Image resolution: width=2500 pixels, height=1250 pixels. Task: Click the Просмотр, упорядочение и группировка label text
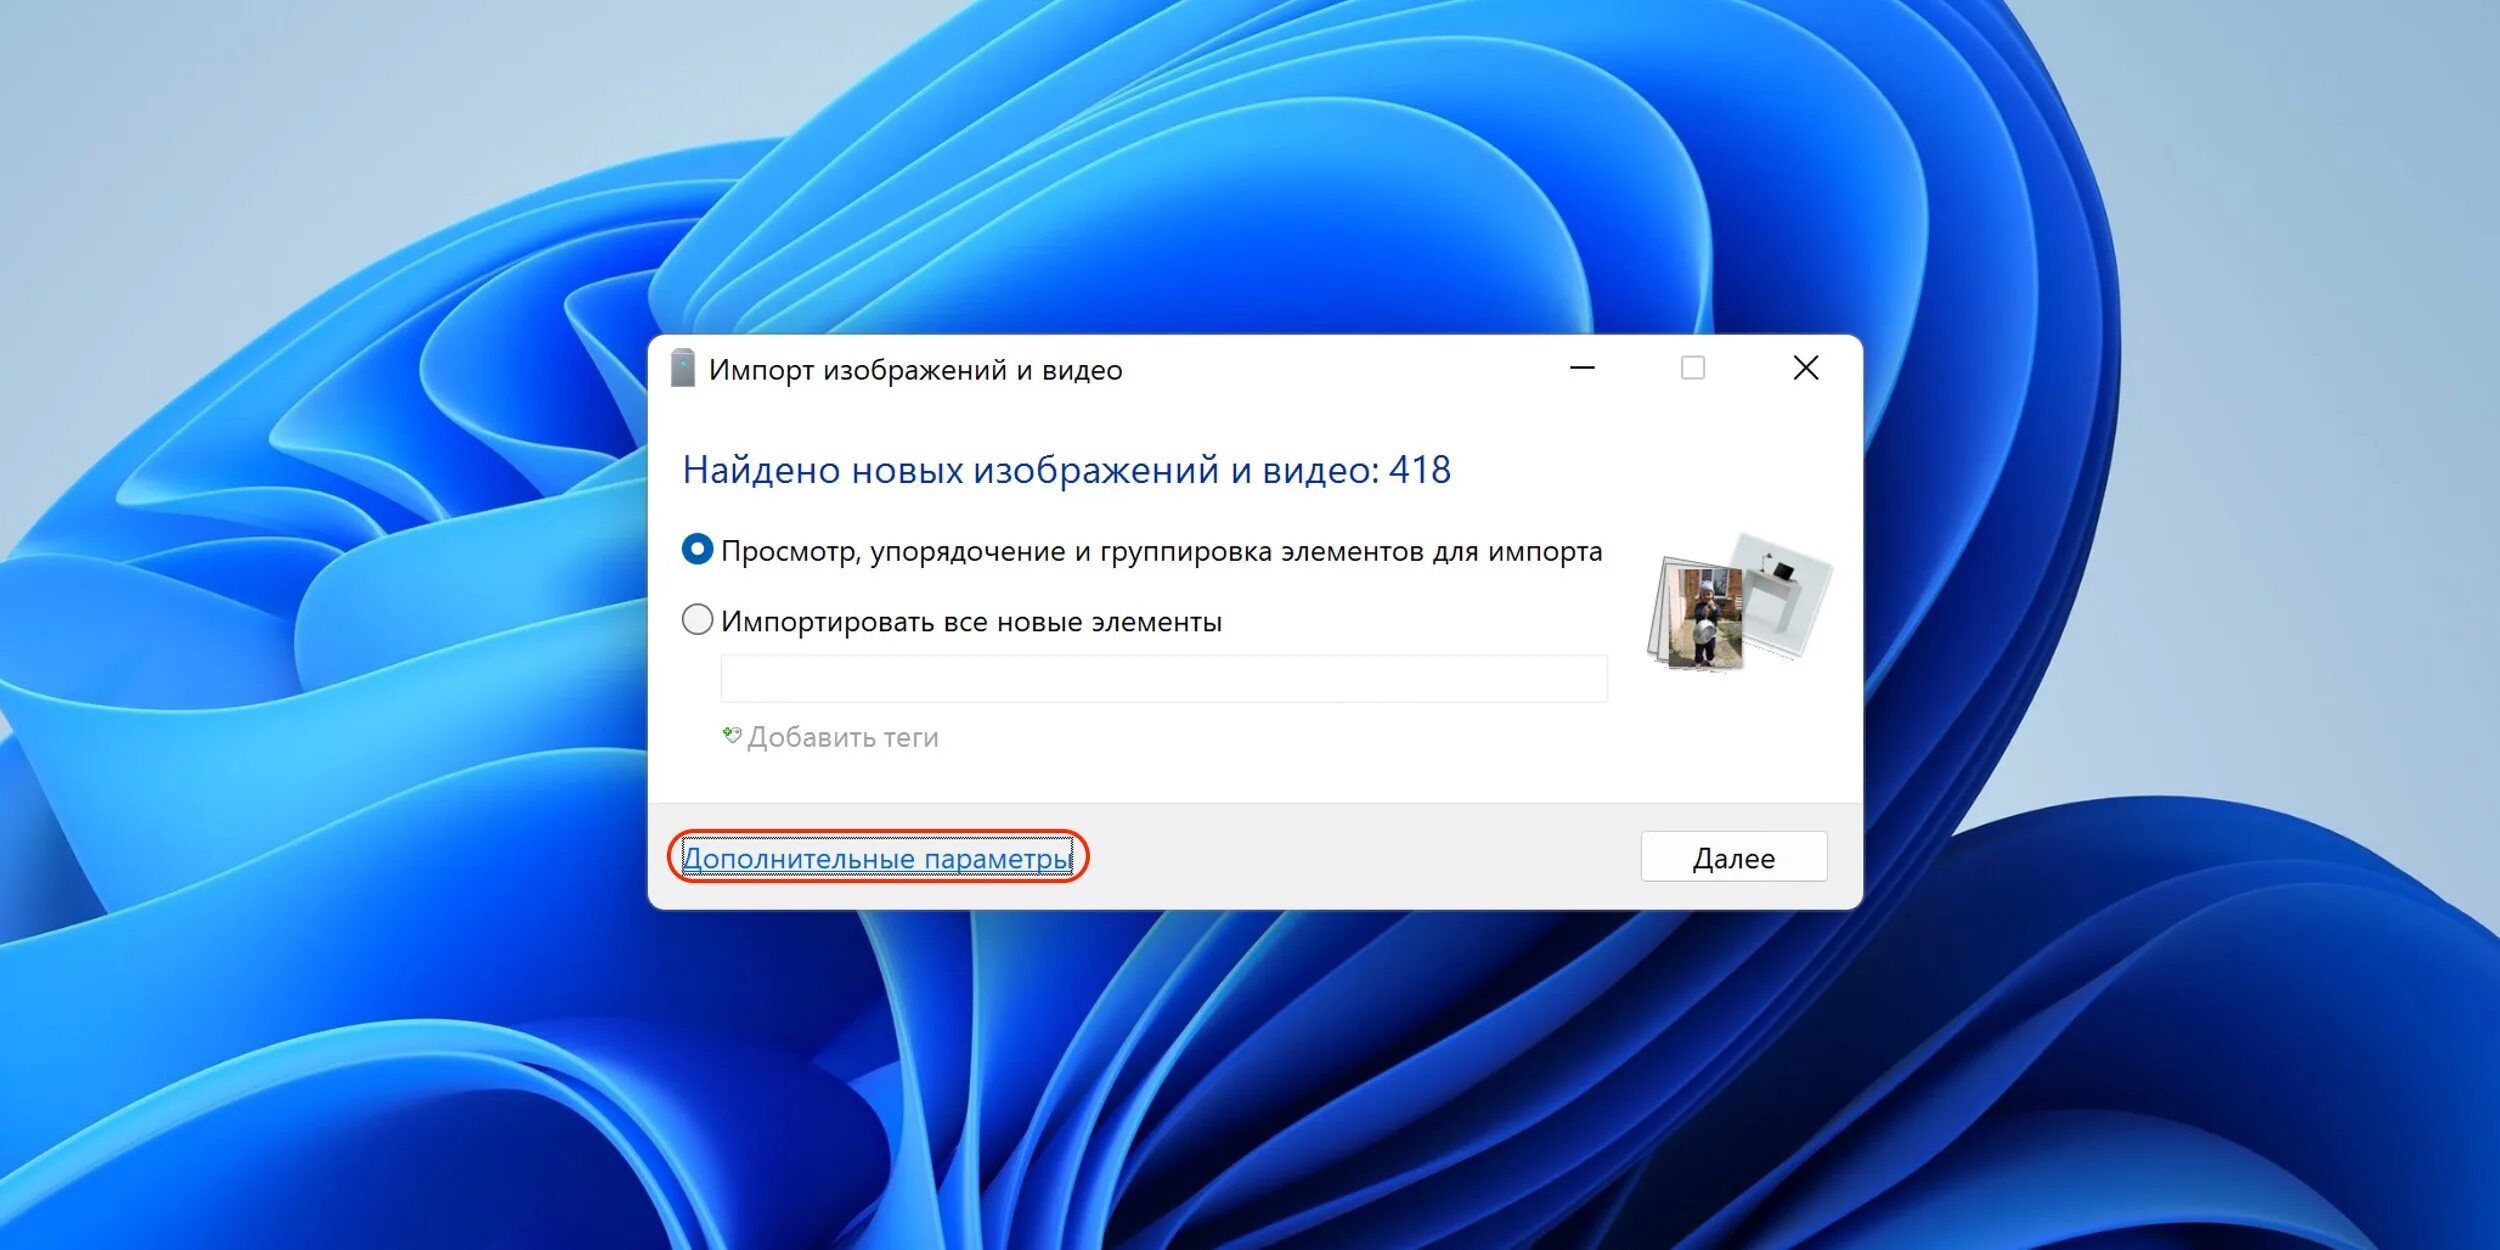1160,551
